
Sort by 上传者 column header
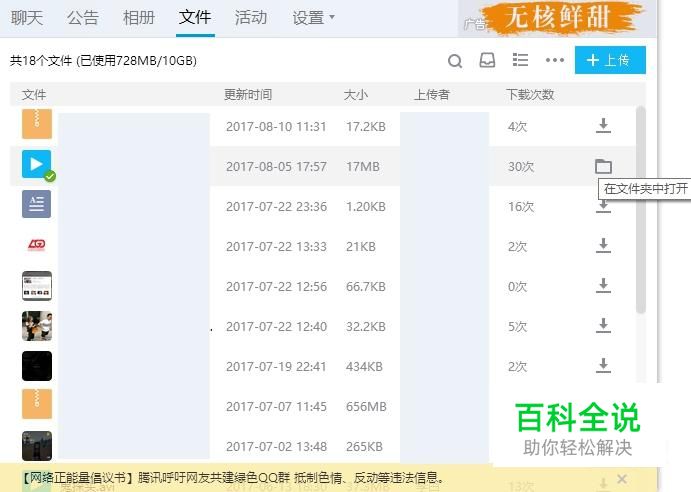pyautogui.click(x=431, y=94)
